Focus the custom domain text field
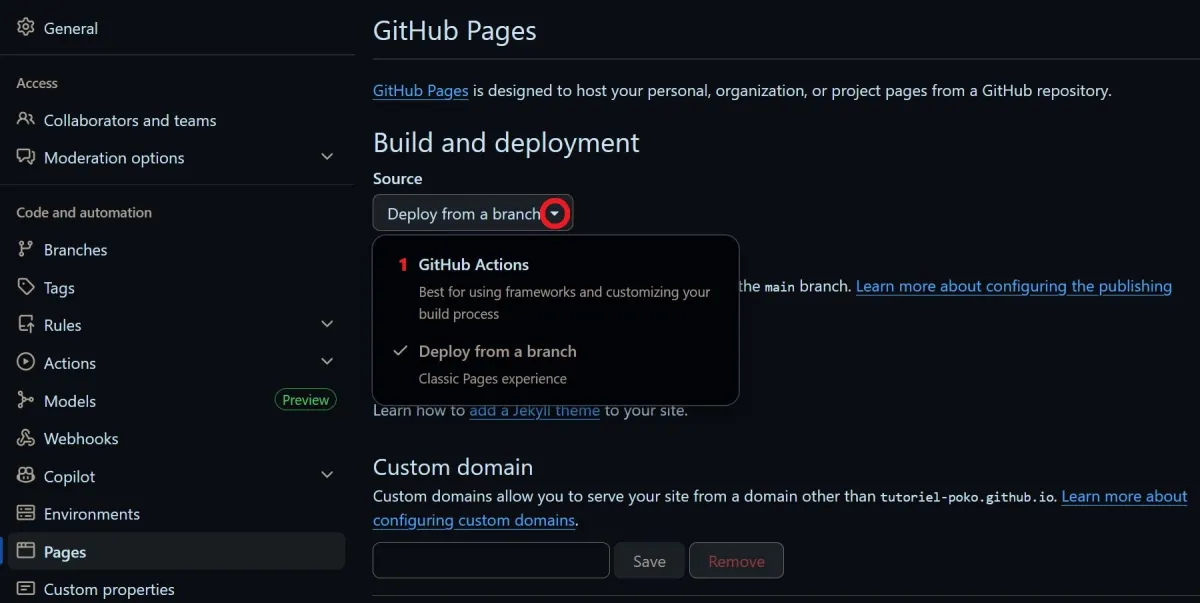 (x=491, y=561)
